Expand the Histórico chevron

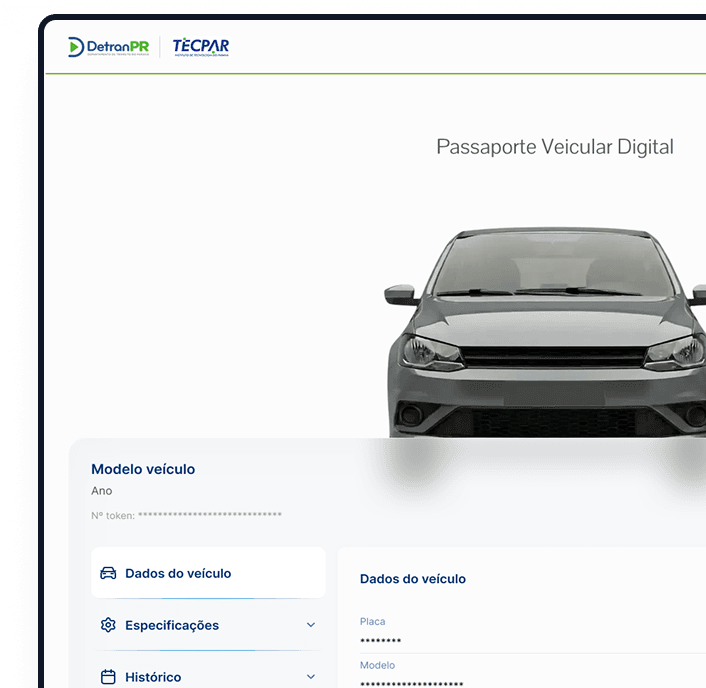click(311, 677)
